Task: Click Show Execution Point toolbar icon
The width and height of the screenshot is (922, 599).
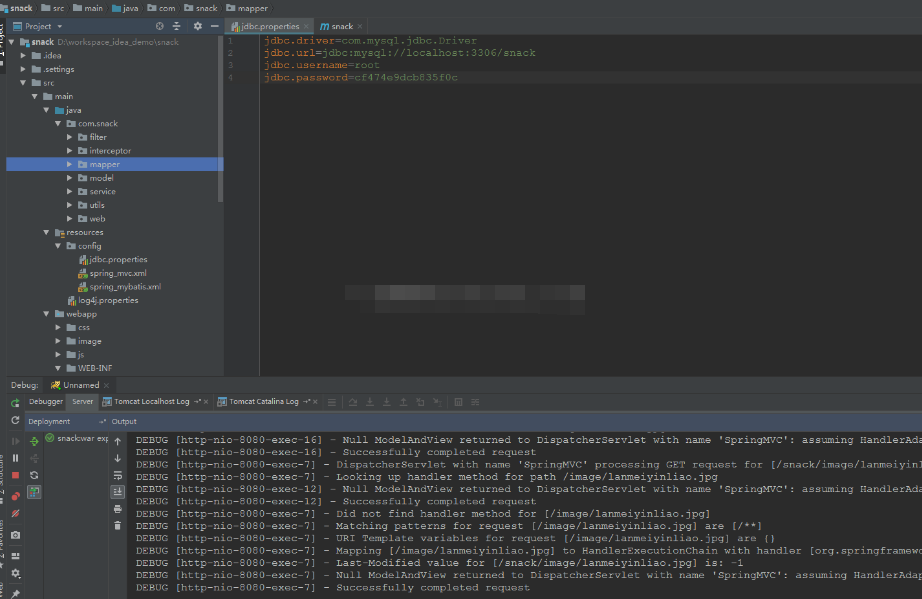Action: [332, 402]
